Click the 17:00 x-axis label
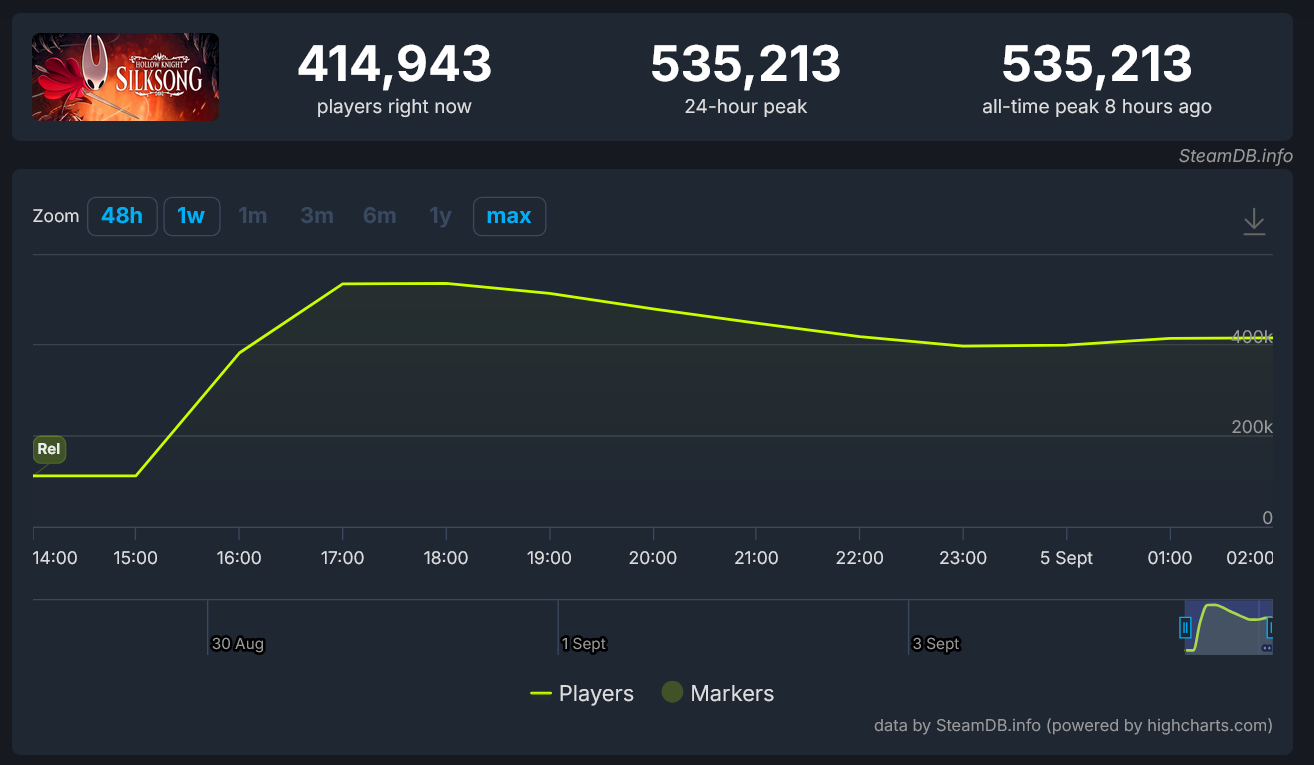Viewport: 1314px width, 765px height. tap(342, 558)
